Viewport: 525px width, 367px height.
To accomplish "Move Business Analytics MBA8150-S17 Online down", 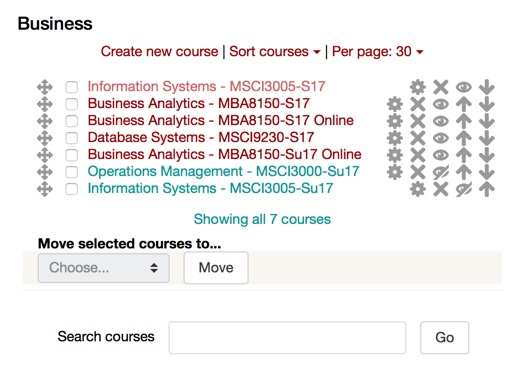I will pos(486,121).
